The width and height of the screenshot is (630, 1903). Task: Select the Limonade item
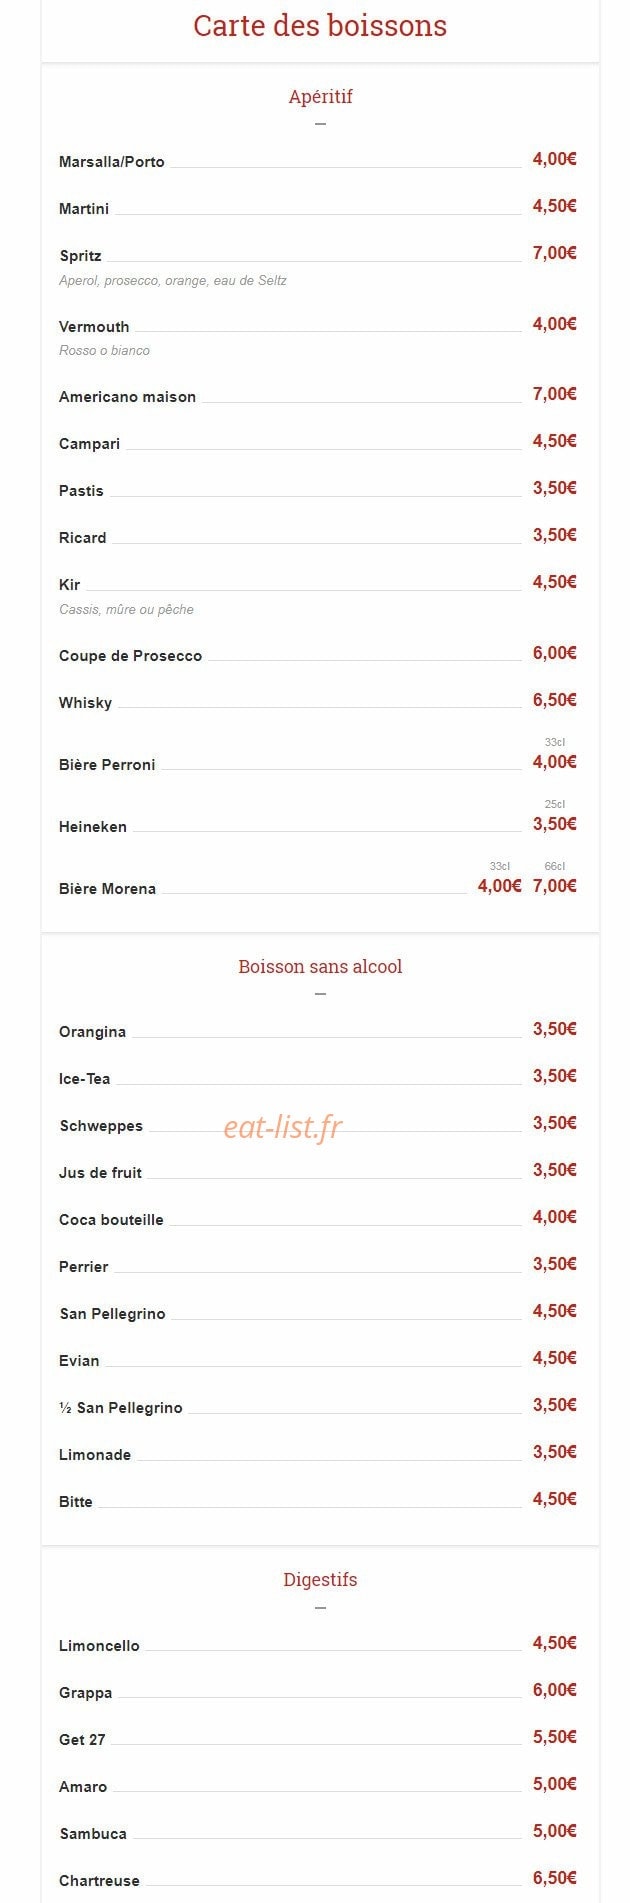(x=95, y=1455)
